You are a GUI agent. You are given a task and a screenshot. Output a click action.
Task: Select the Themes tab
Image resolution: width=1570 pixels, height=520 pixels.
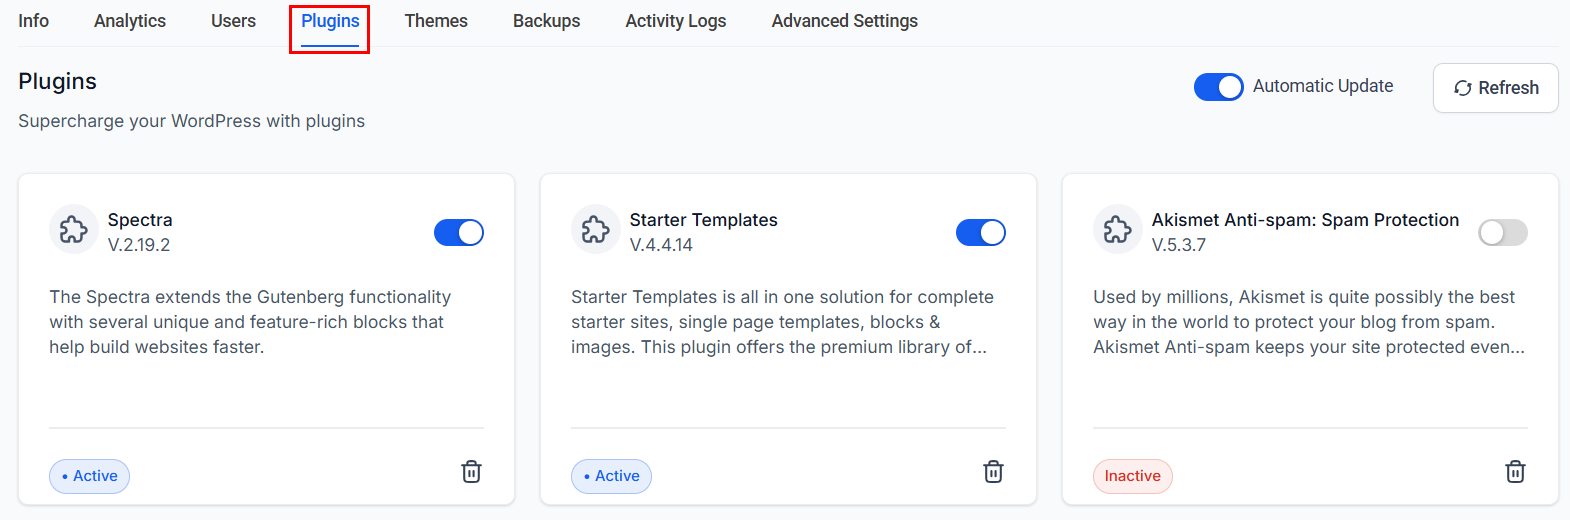[436, 21]
